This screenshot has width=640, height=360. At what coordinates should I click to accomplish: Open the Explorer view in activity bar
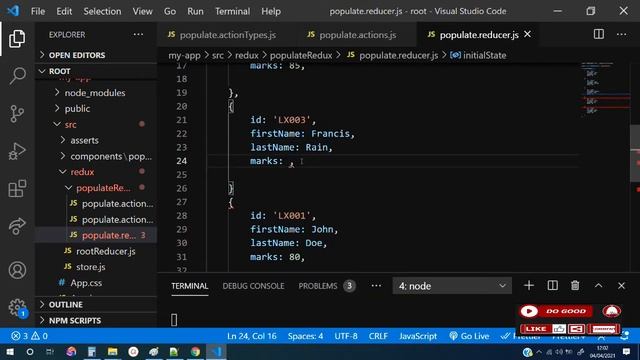17,39
